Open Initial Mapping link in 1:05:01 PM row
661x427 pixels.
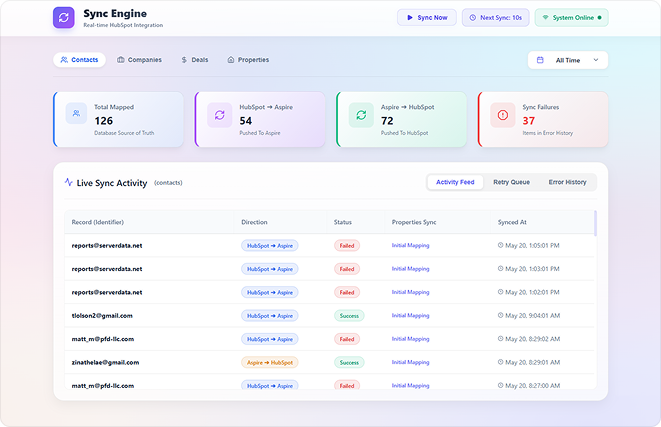pos(411,245)
